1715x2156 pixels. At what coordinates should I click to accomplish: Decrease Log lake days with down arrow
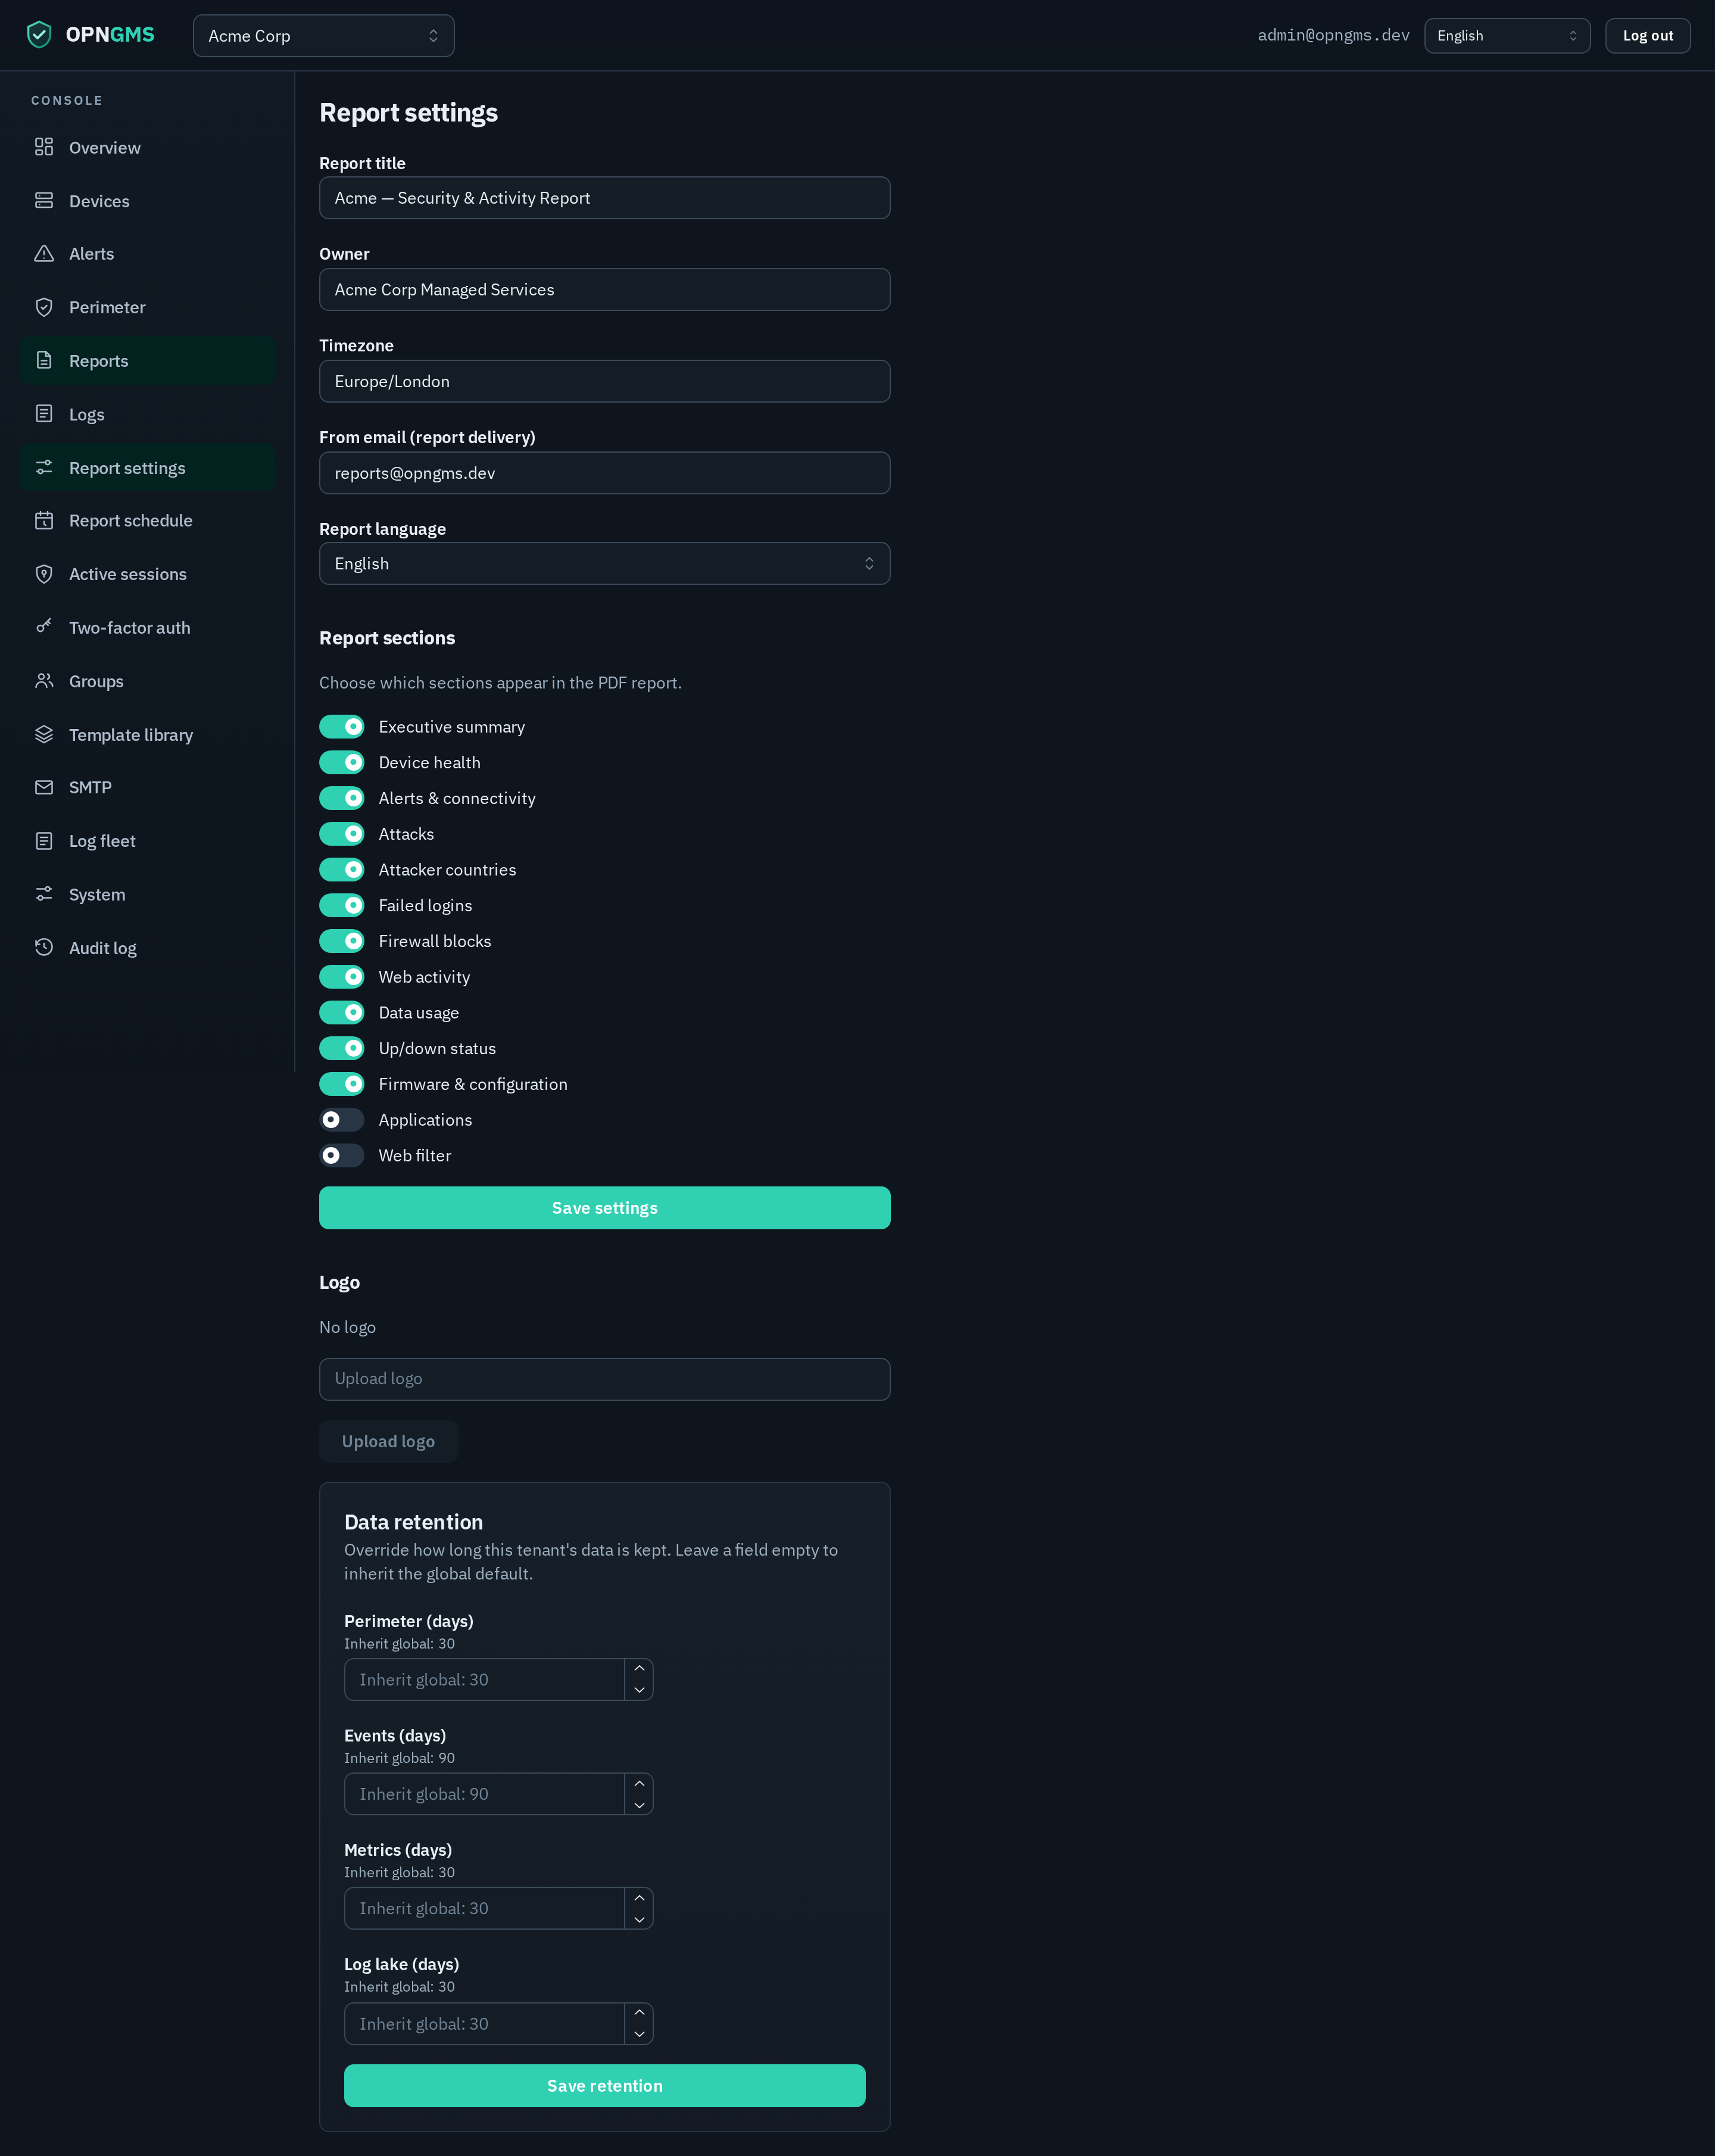coord(639,2034)
